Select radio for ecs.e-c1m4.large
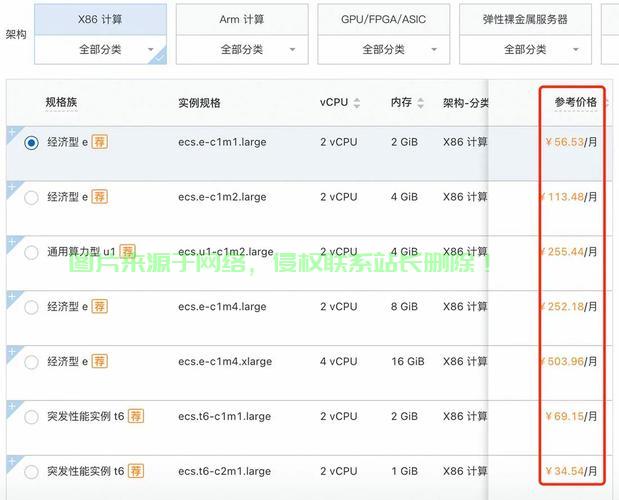This screenshot has width=619, height=500. pos(31,307)
